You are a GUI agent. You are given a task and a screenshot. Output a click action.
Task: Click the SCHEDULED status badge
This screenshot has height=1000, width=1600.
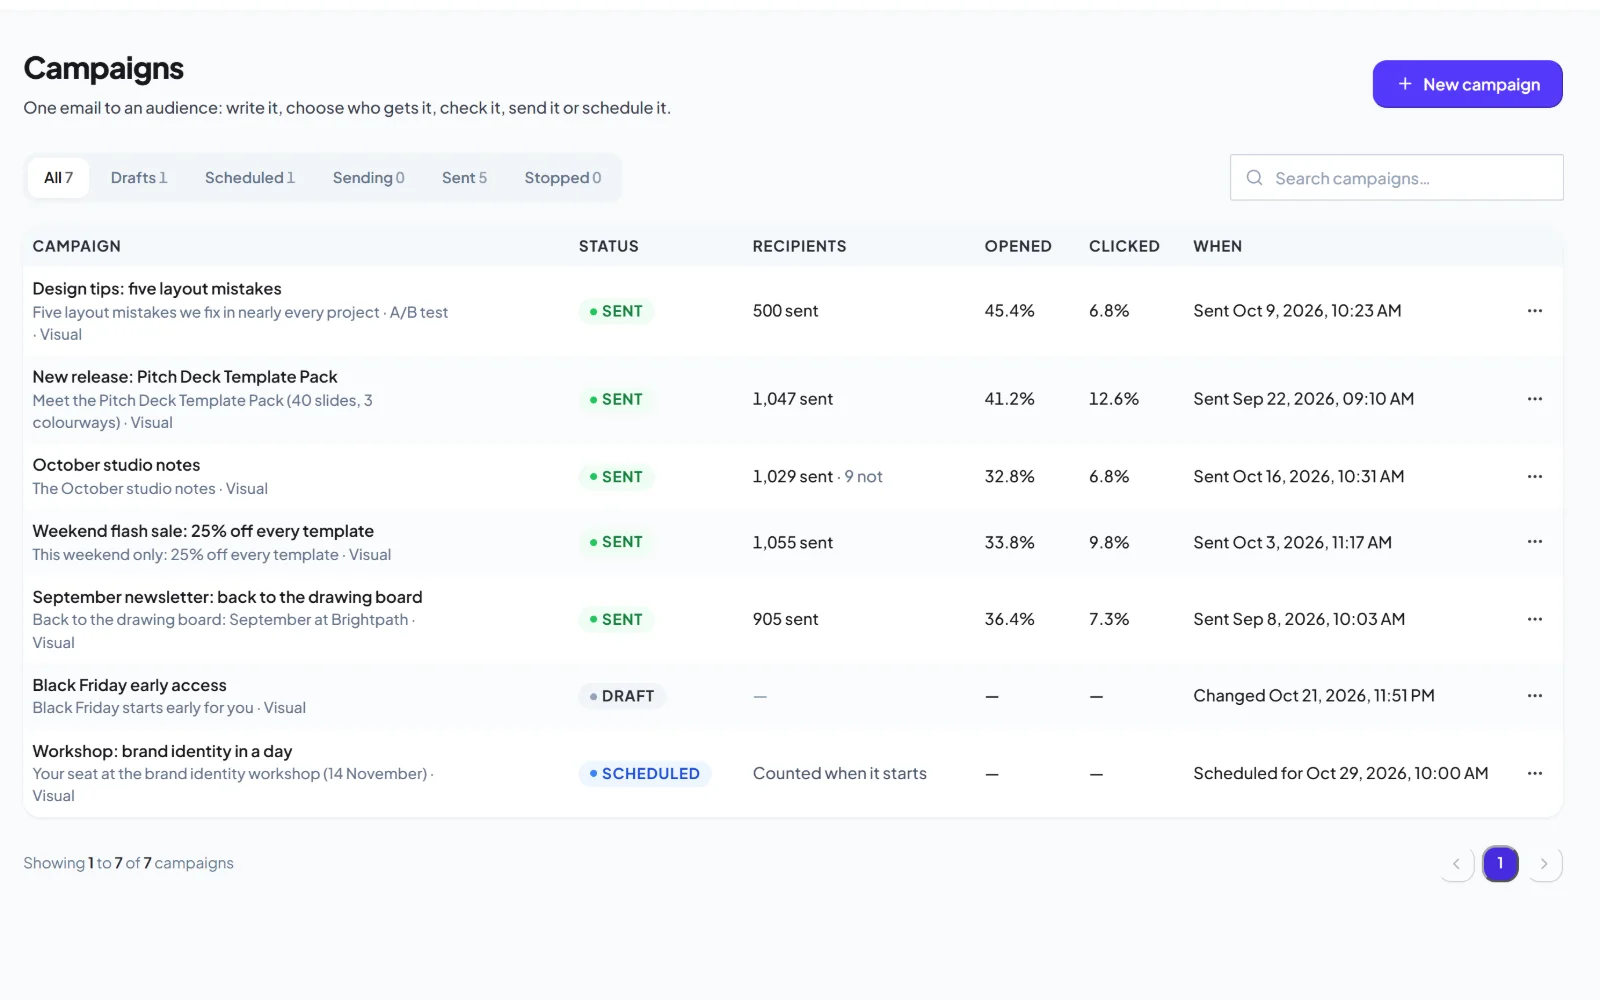[645, 773]
